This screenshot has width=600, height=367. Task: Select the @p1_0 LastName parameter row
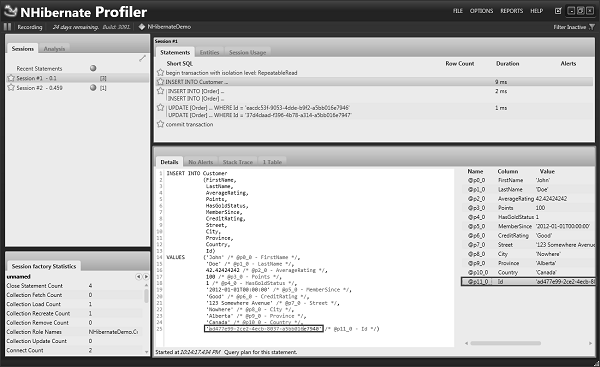tap(529, 189)
